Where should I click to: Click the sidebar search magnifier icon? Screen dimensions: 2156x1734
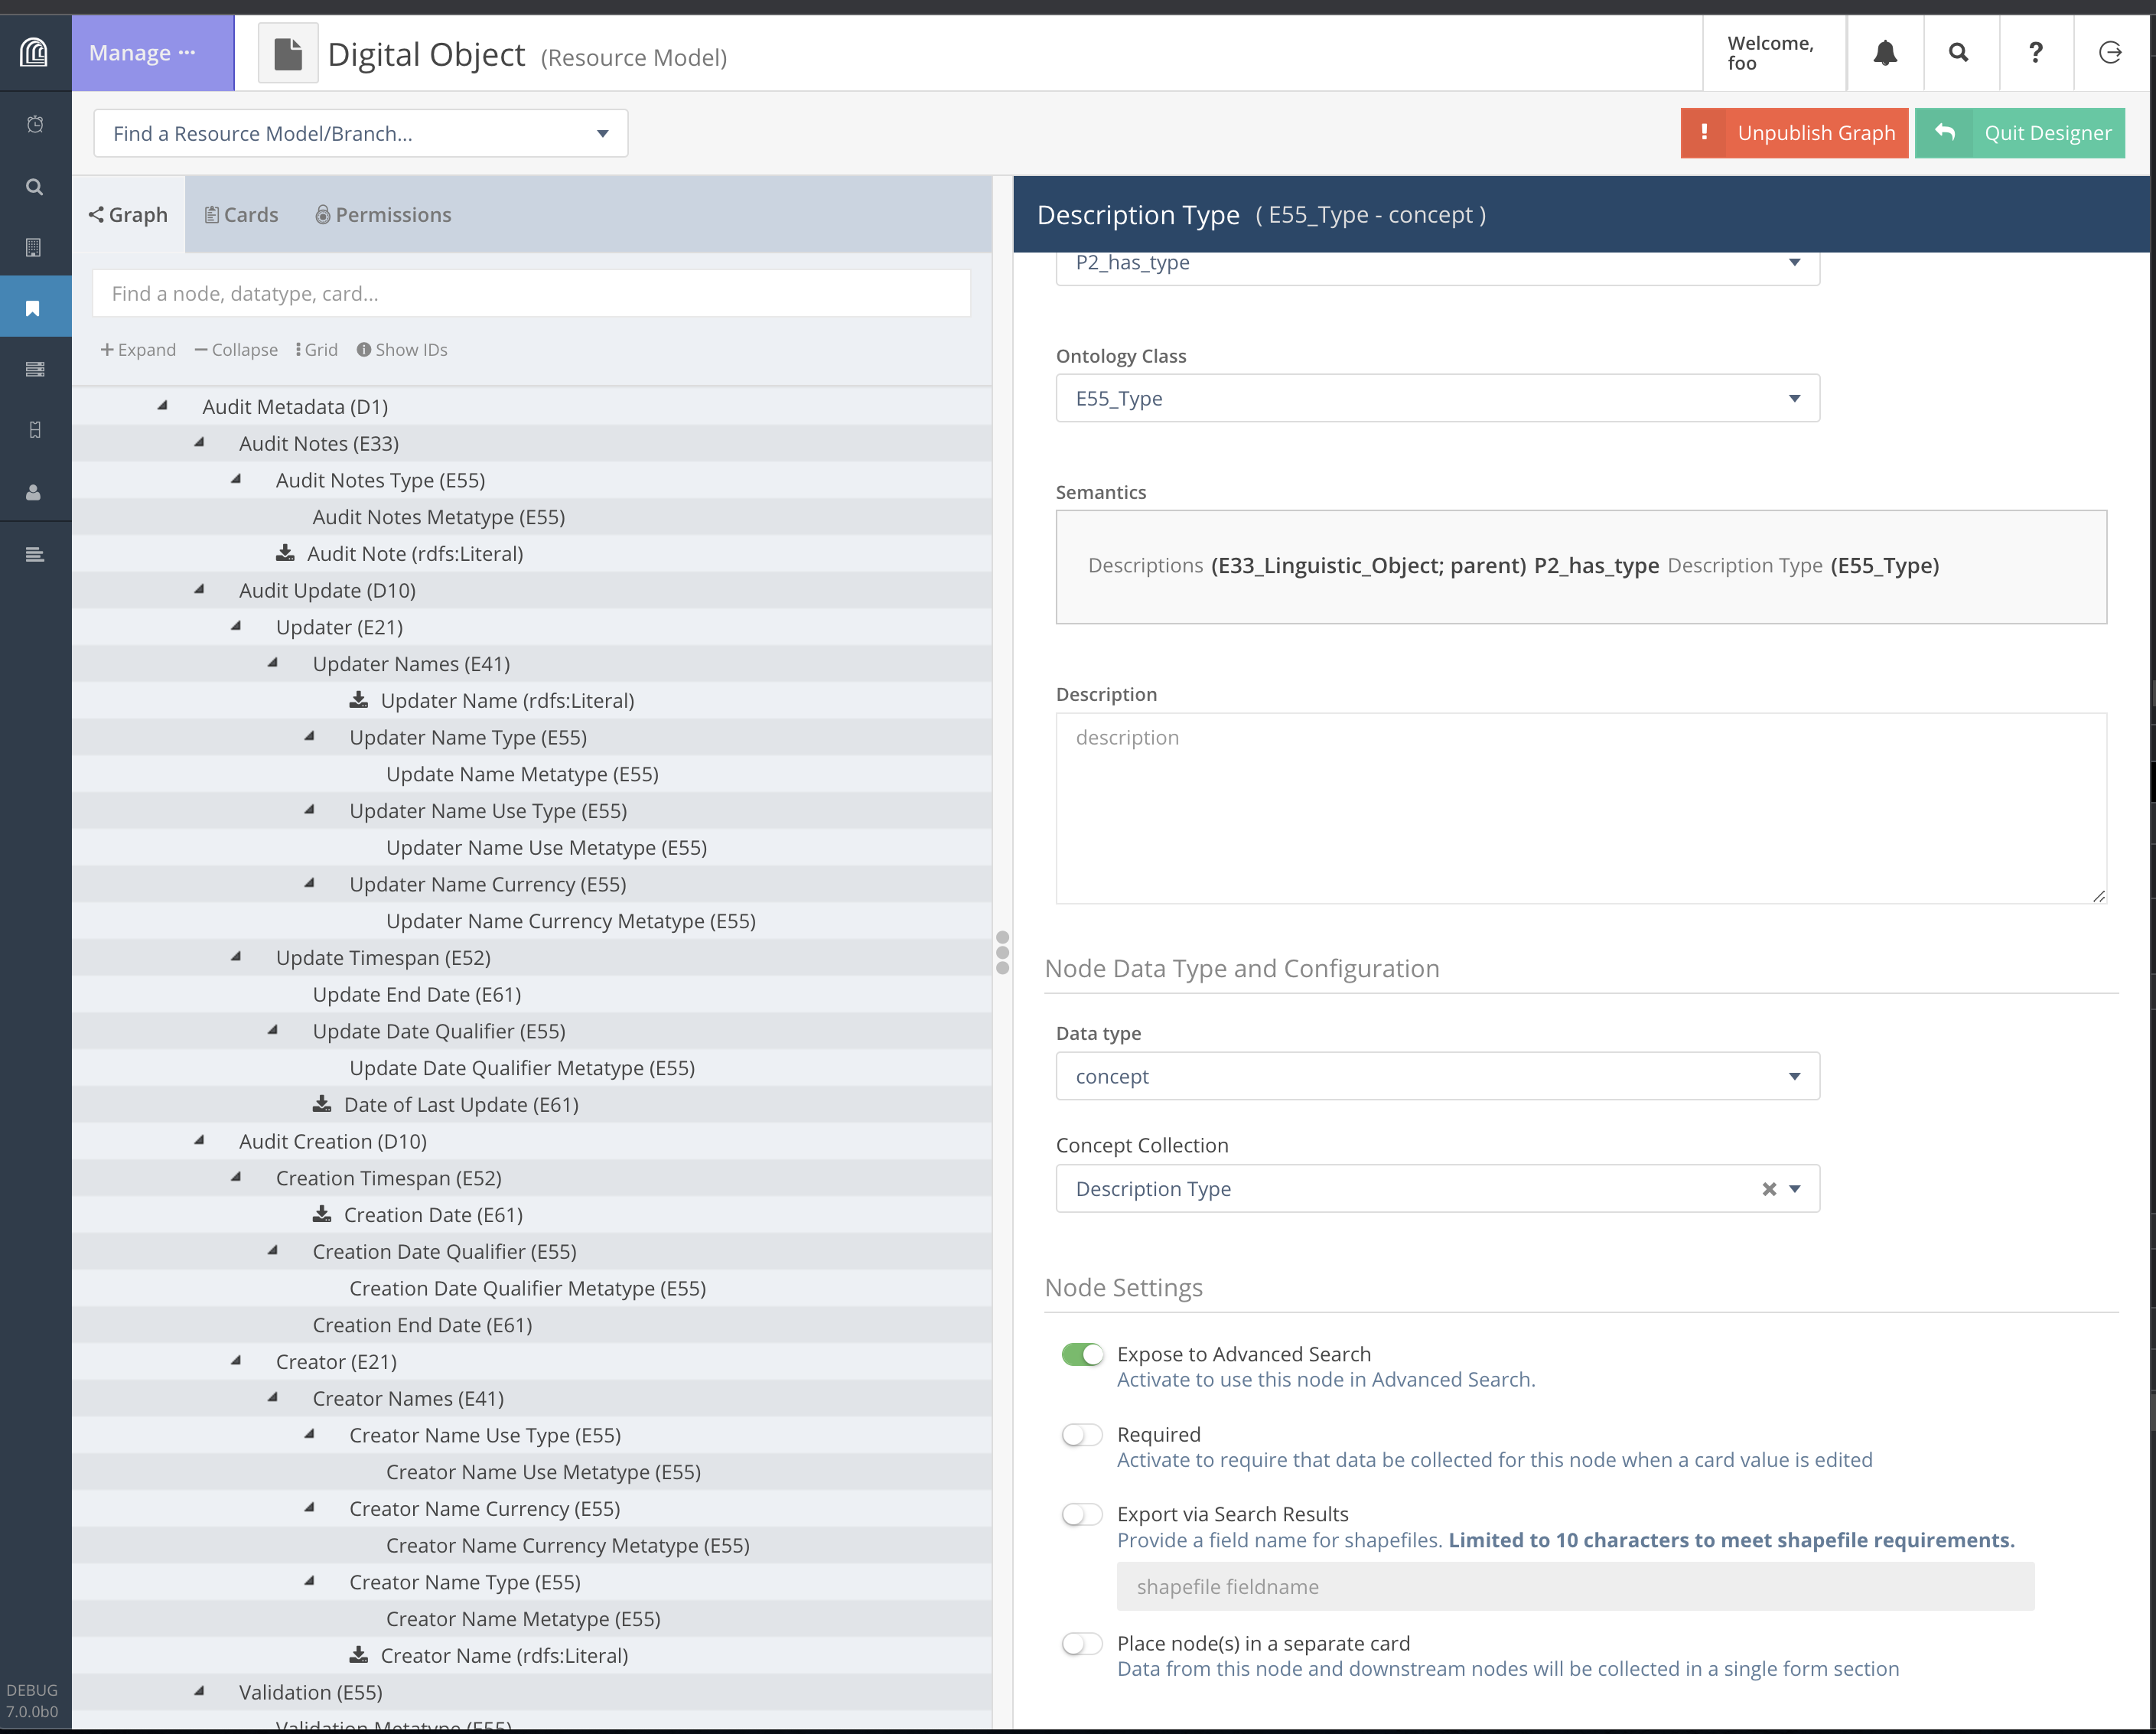click(35, 187)
